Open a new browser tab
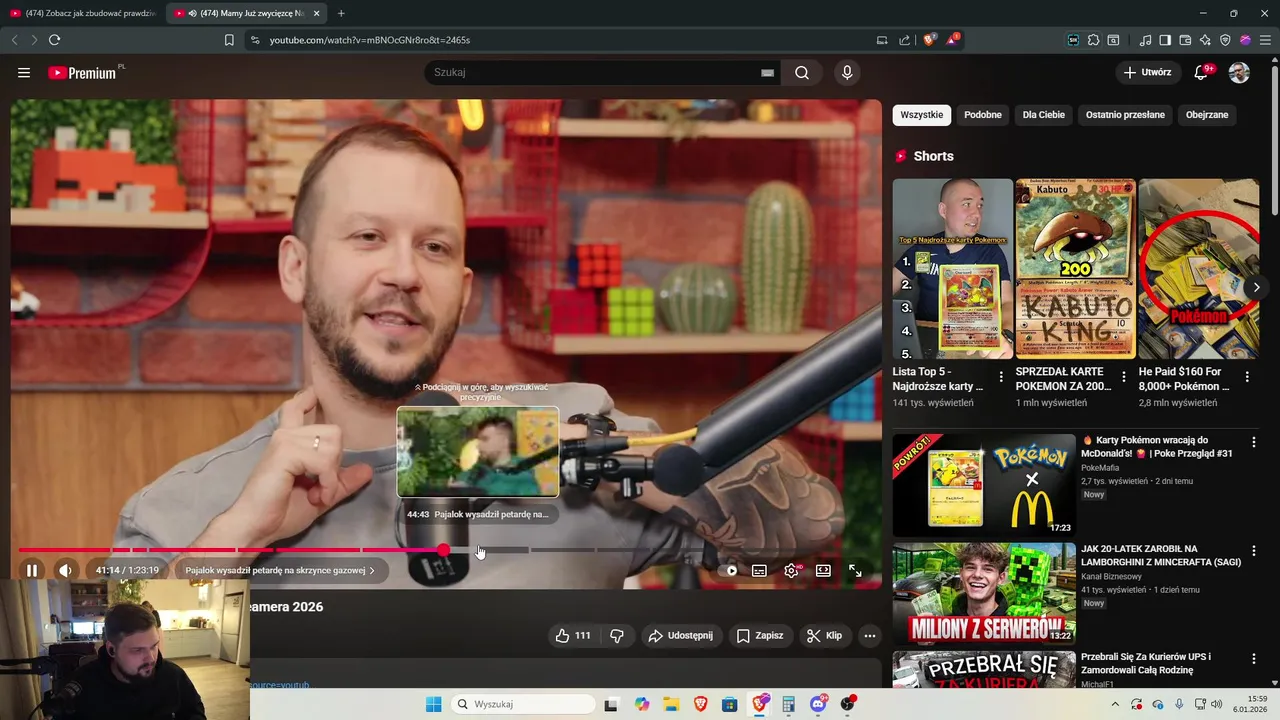The image size is (1280, 720). coord(341,13)
